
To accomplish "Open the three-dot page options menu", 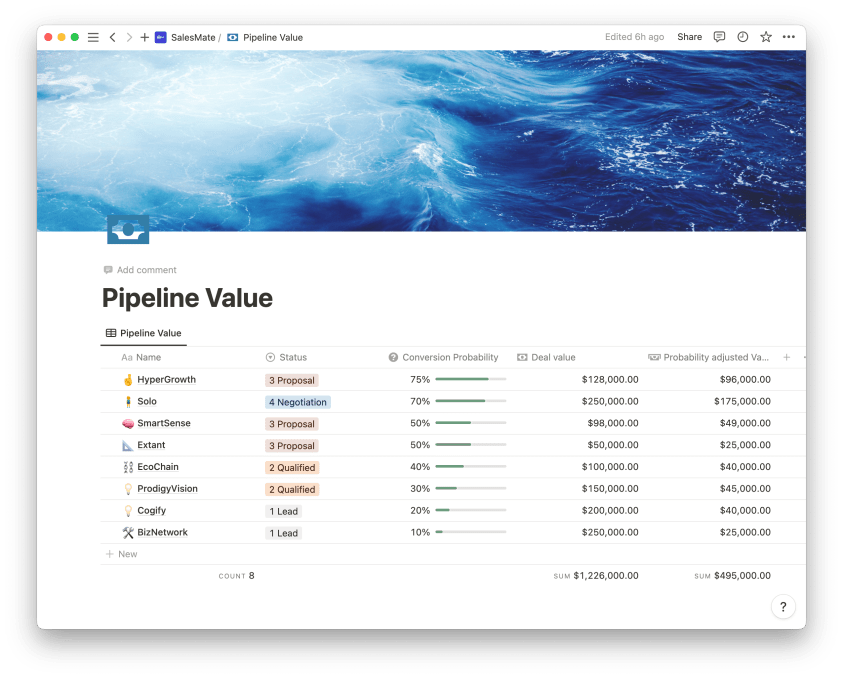I will pos(788,37).
